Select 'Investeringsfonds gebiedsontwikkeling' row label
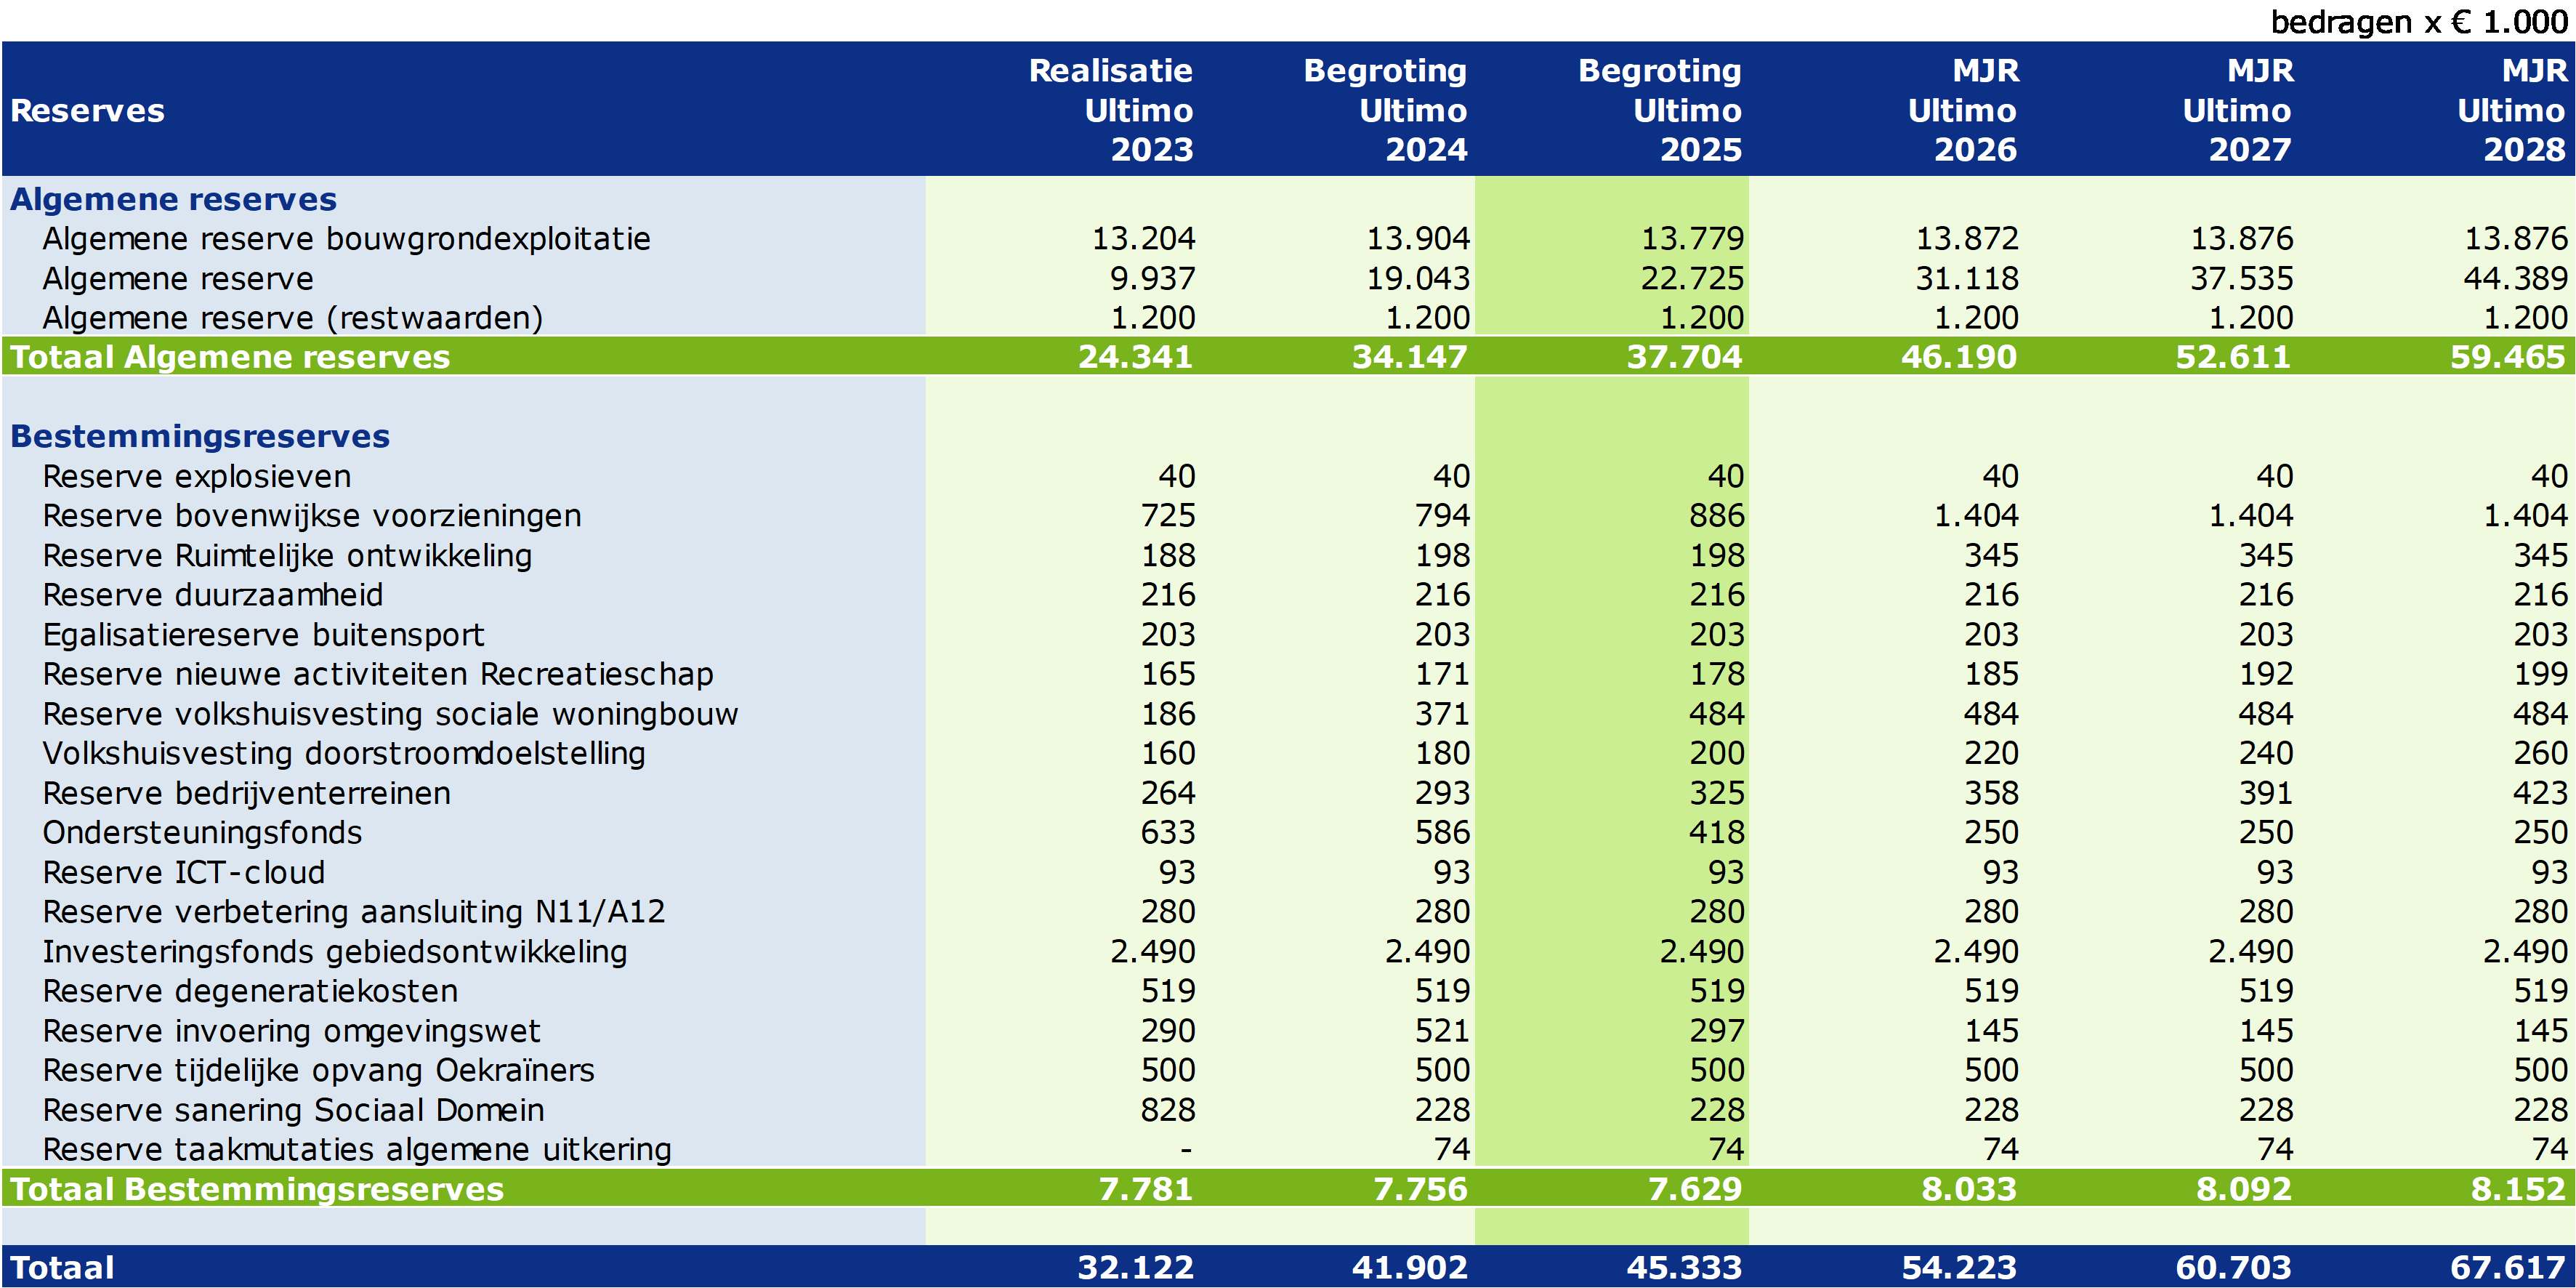Screen dimensions: 2576x1288 coord(335,952)
